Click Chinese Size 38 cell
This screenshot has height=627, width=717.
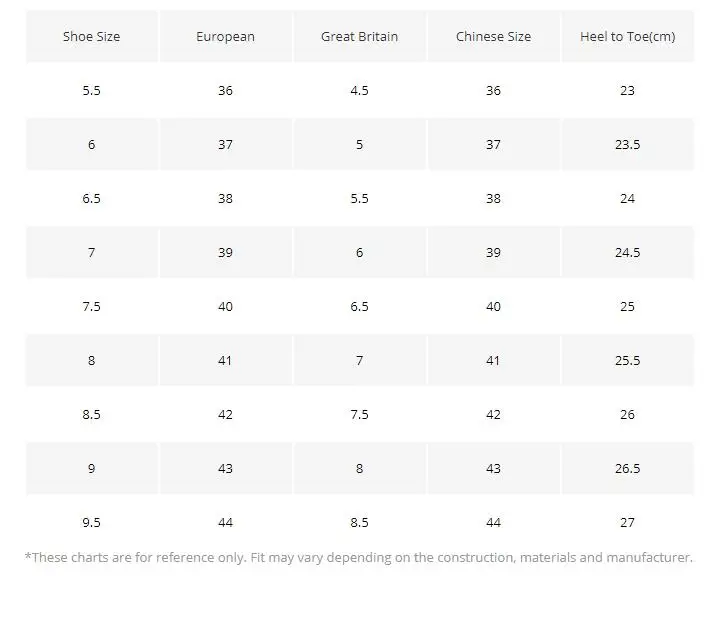click(493, 198)
